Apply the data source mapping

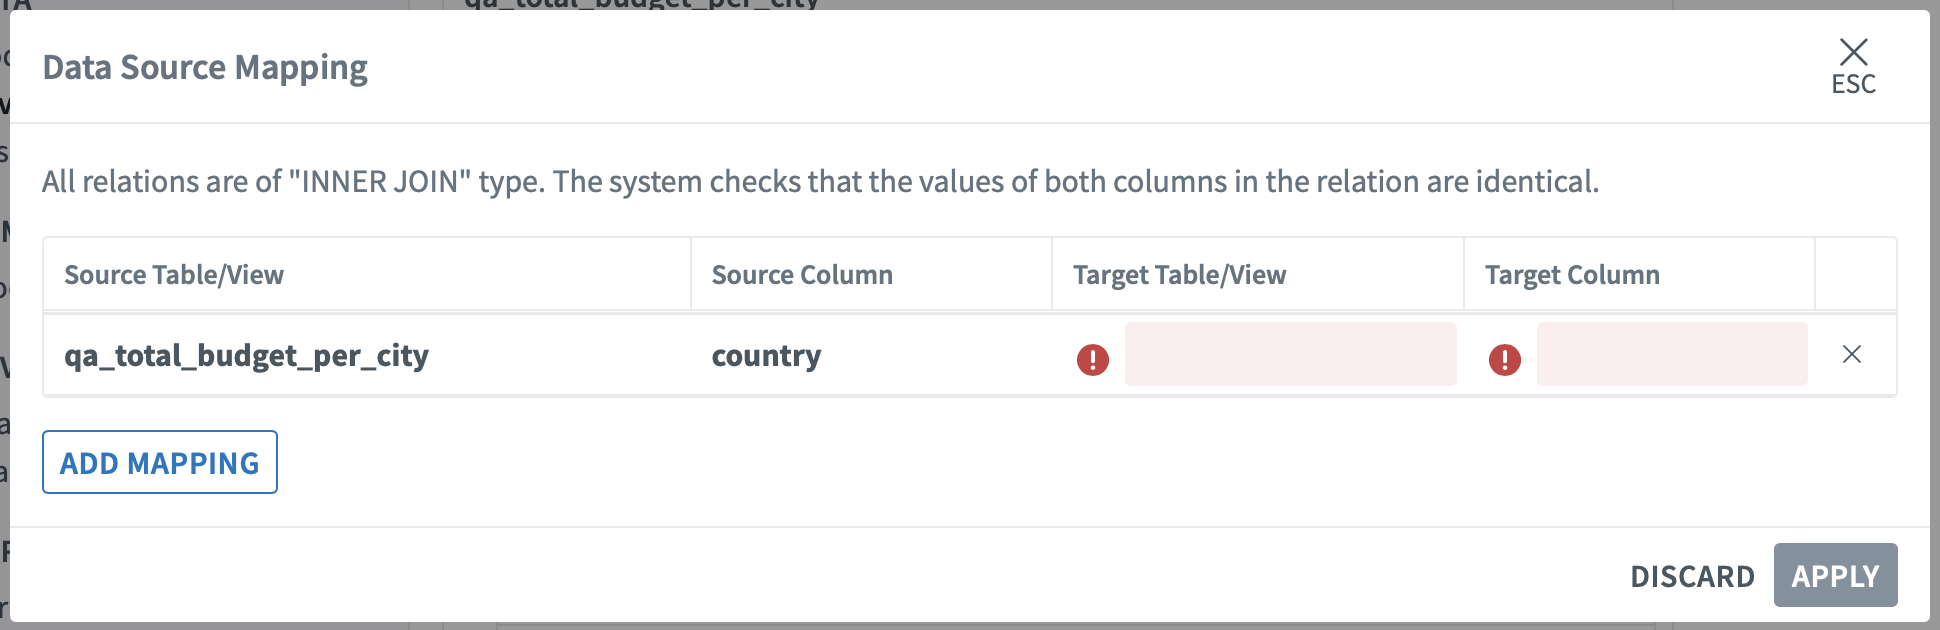point(1835,576)
